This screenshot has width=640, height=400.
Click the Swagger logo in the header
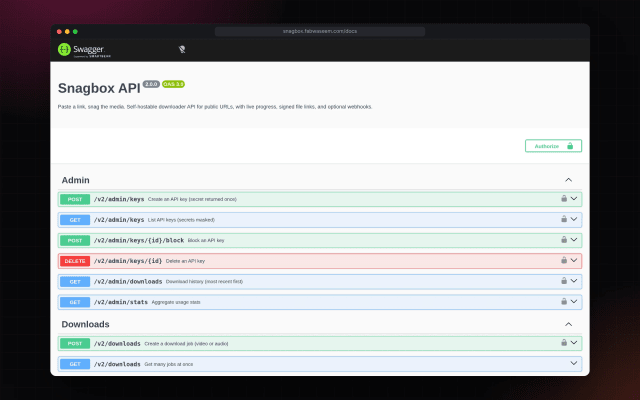click(x=84, y=50)
